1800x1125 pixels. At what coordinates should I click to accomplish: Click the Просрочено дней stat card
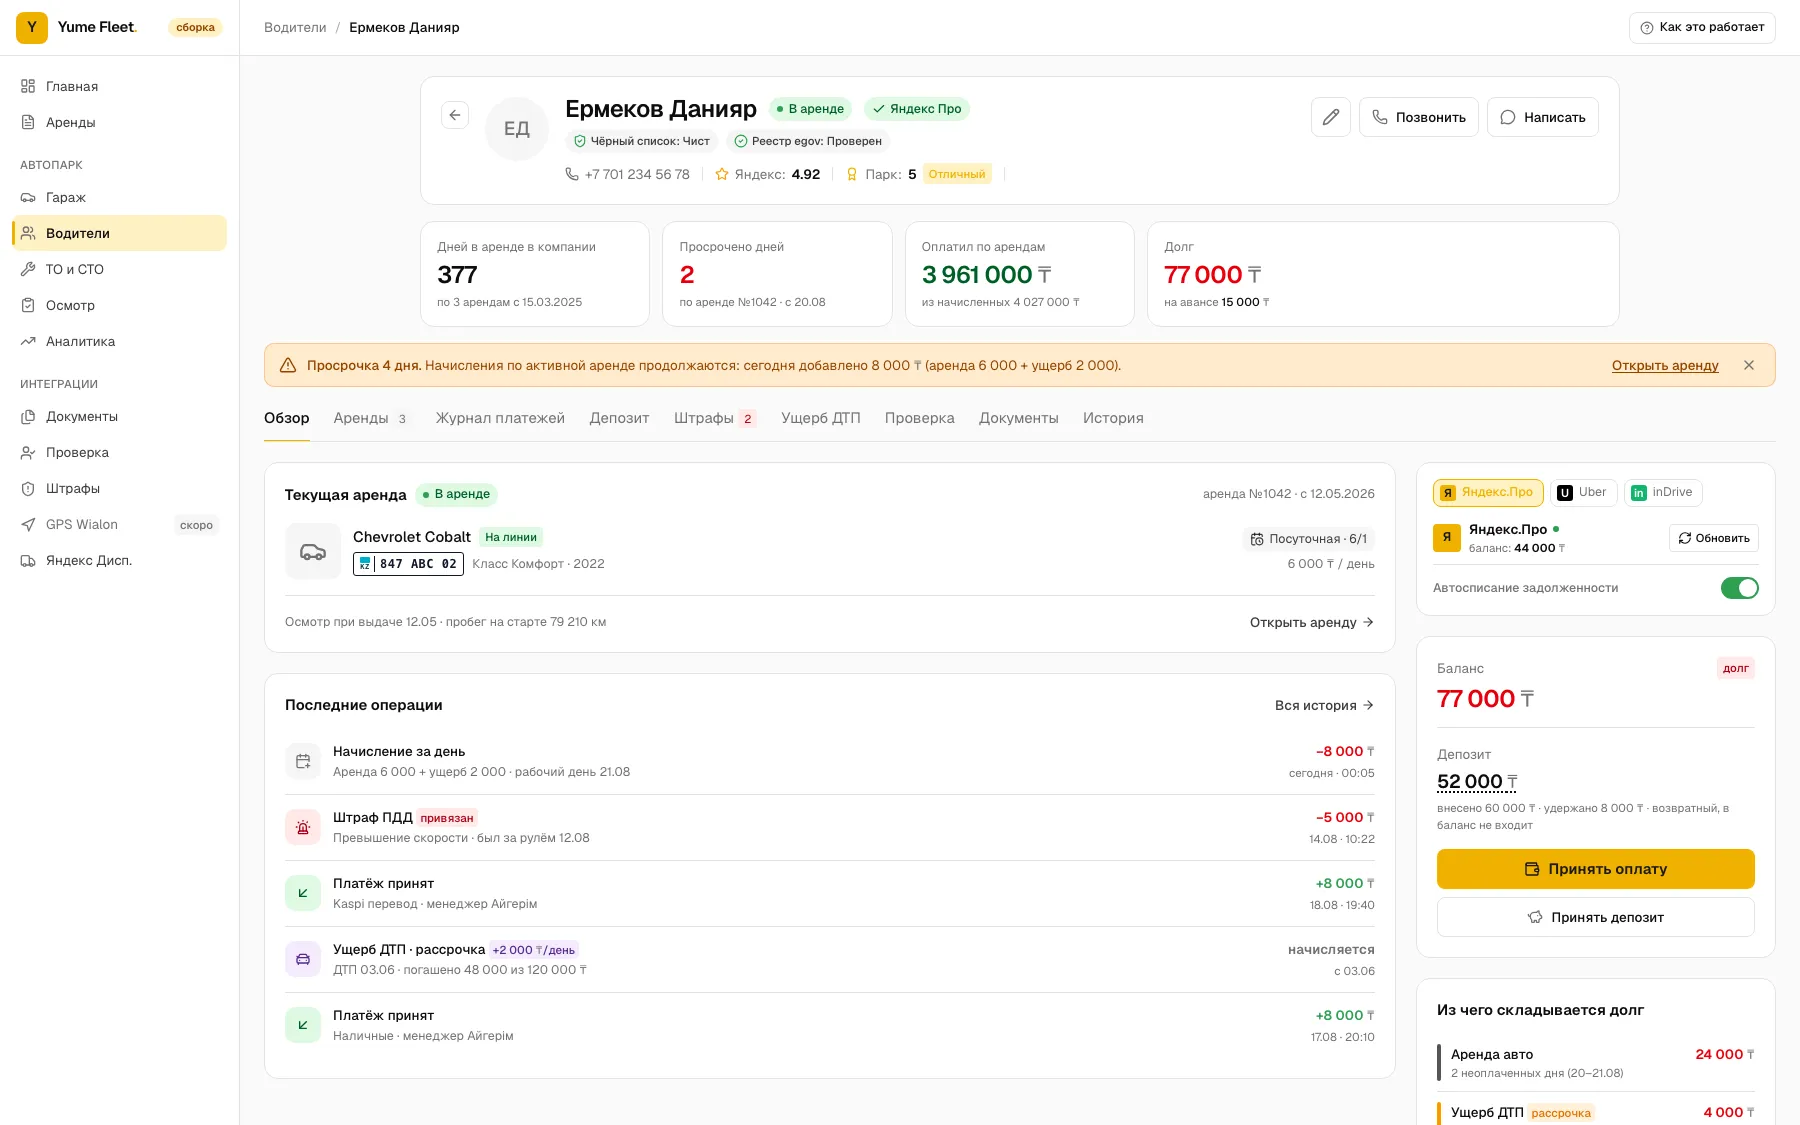click(777, 274)
